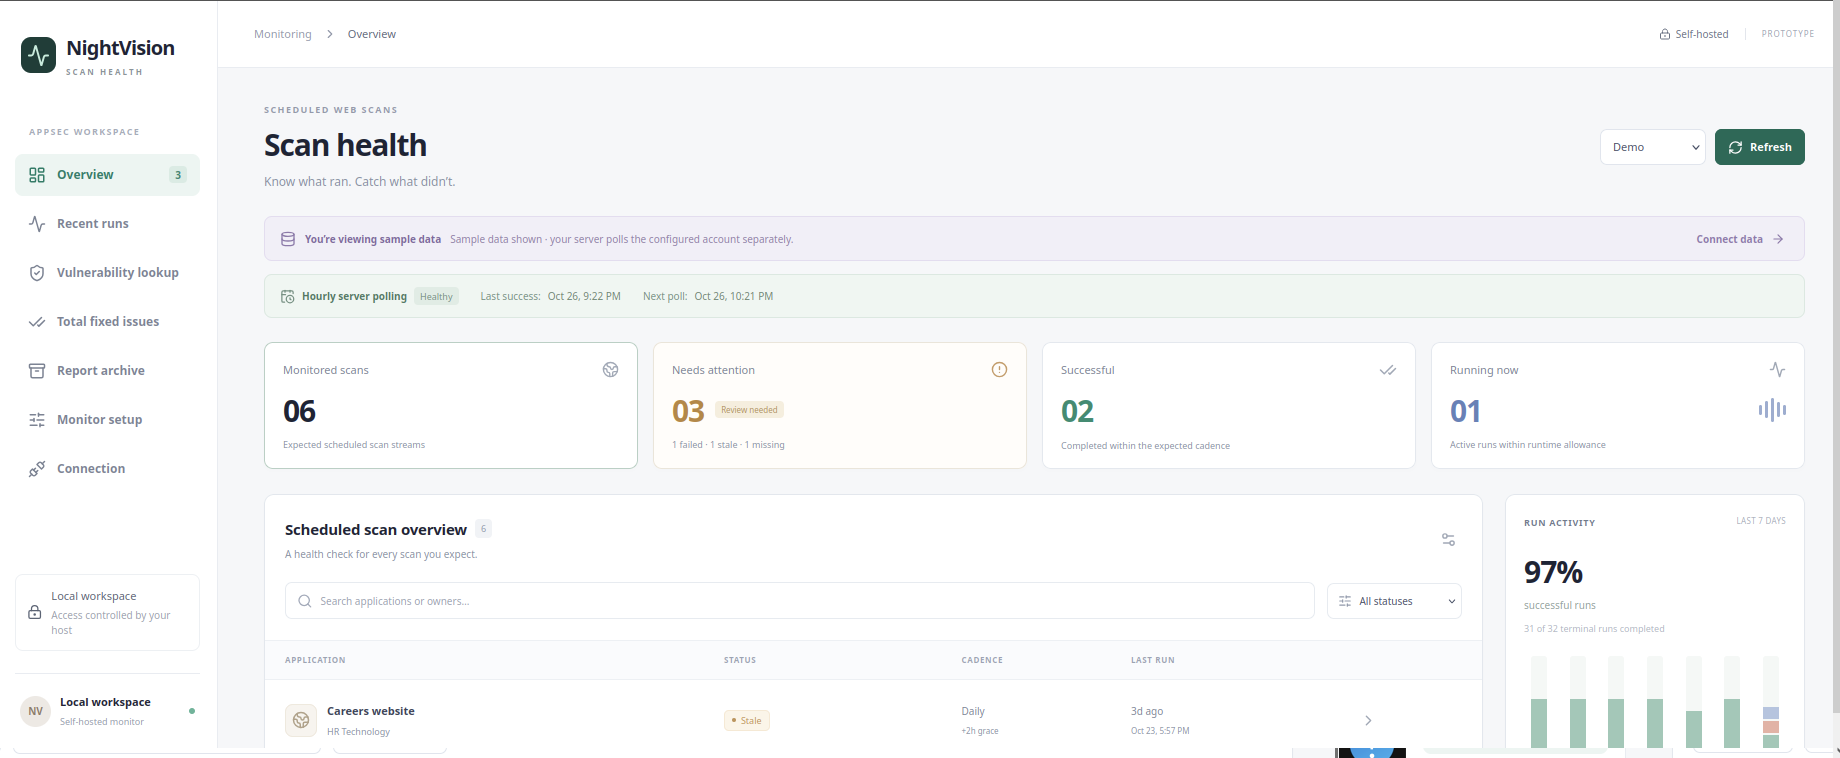
Task: Open the All statuses filter dropdown
Action: (x=1394, y=601)
